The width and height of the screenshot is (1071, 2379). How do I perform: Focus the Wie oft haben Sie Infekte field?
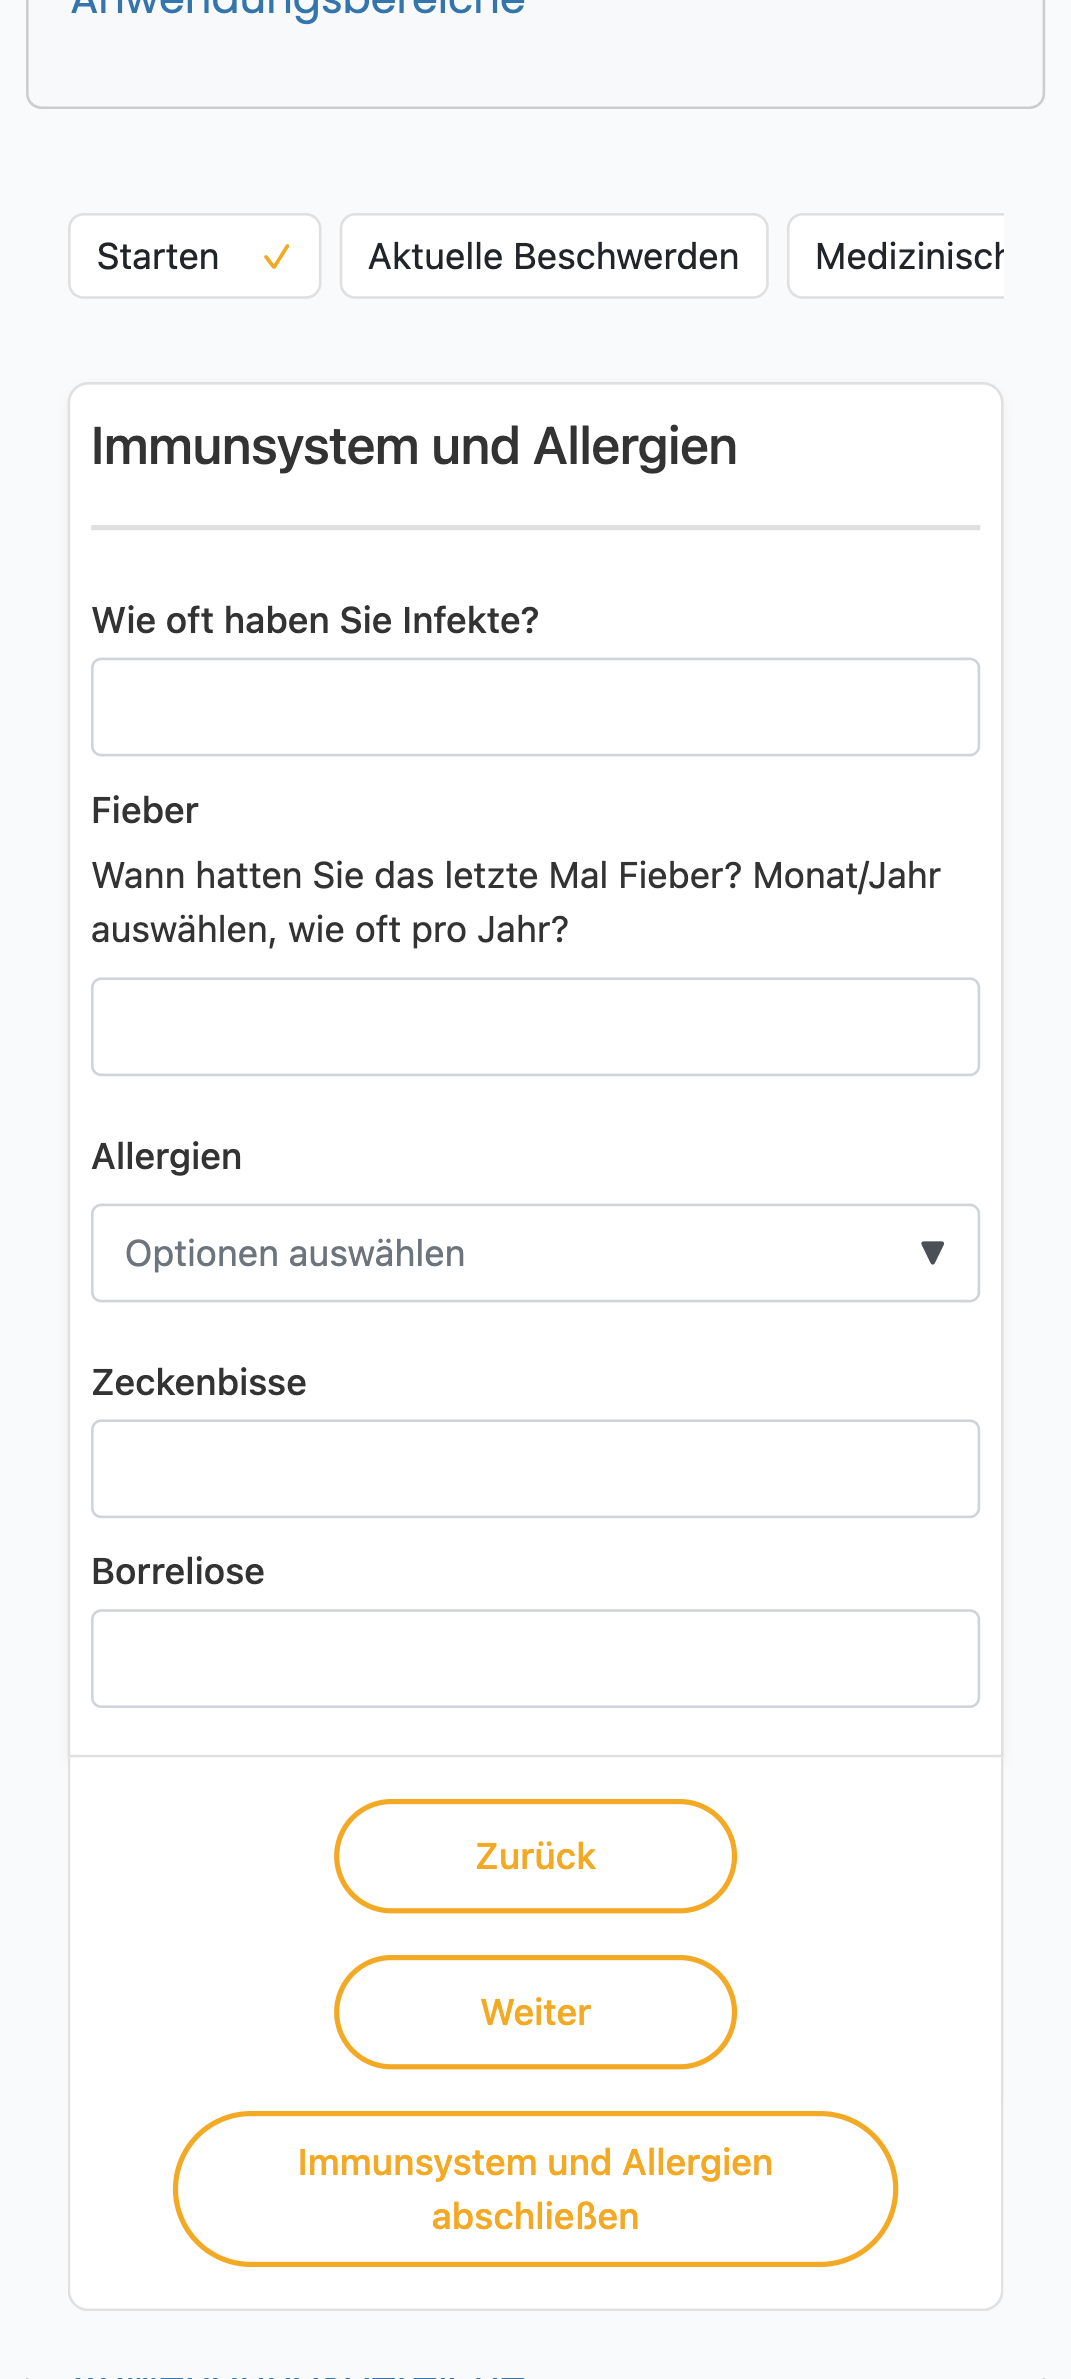point(535,707)
